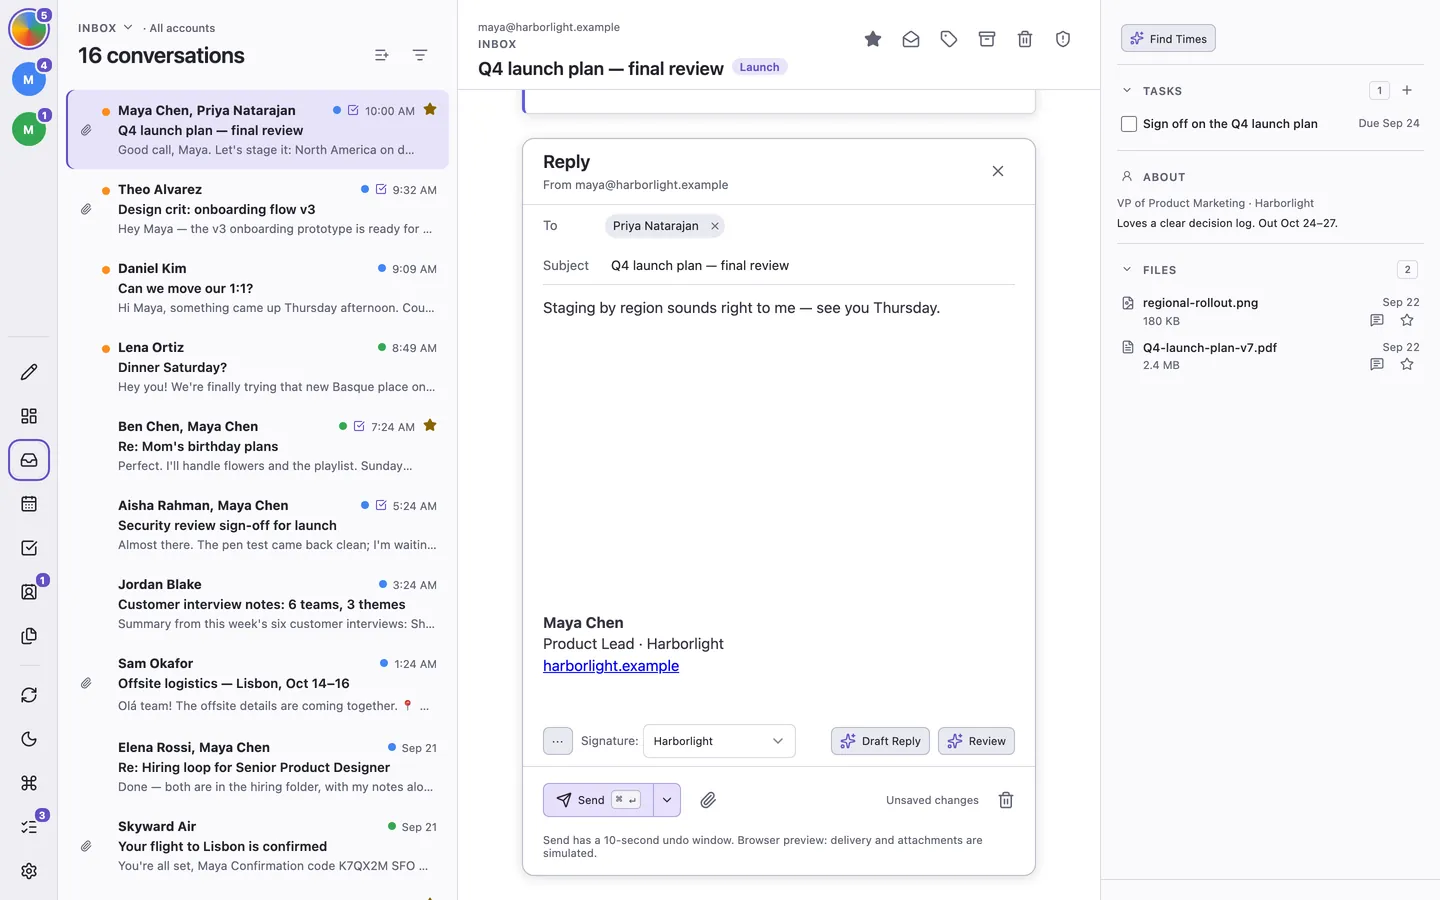The height and width of the screenshot is (900, 1440).
Task: Click the Draft Reply button
Action: point(881,741)
